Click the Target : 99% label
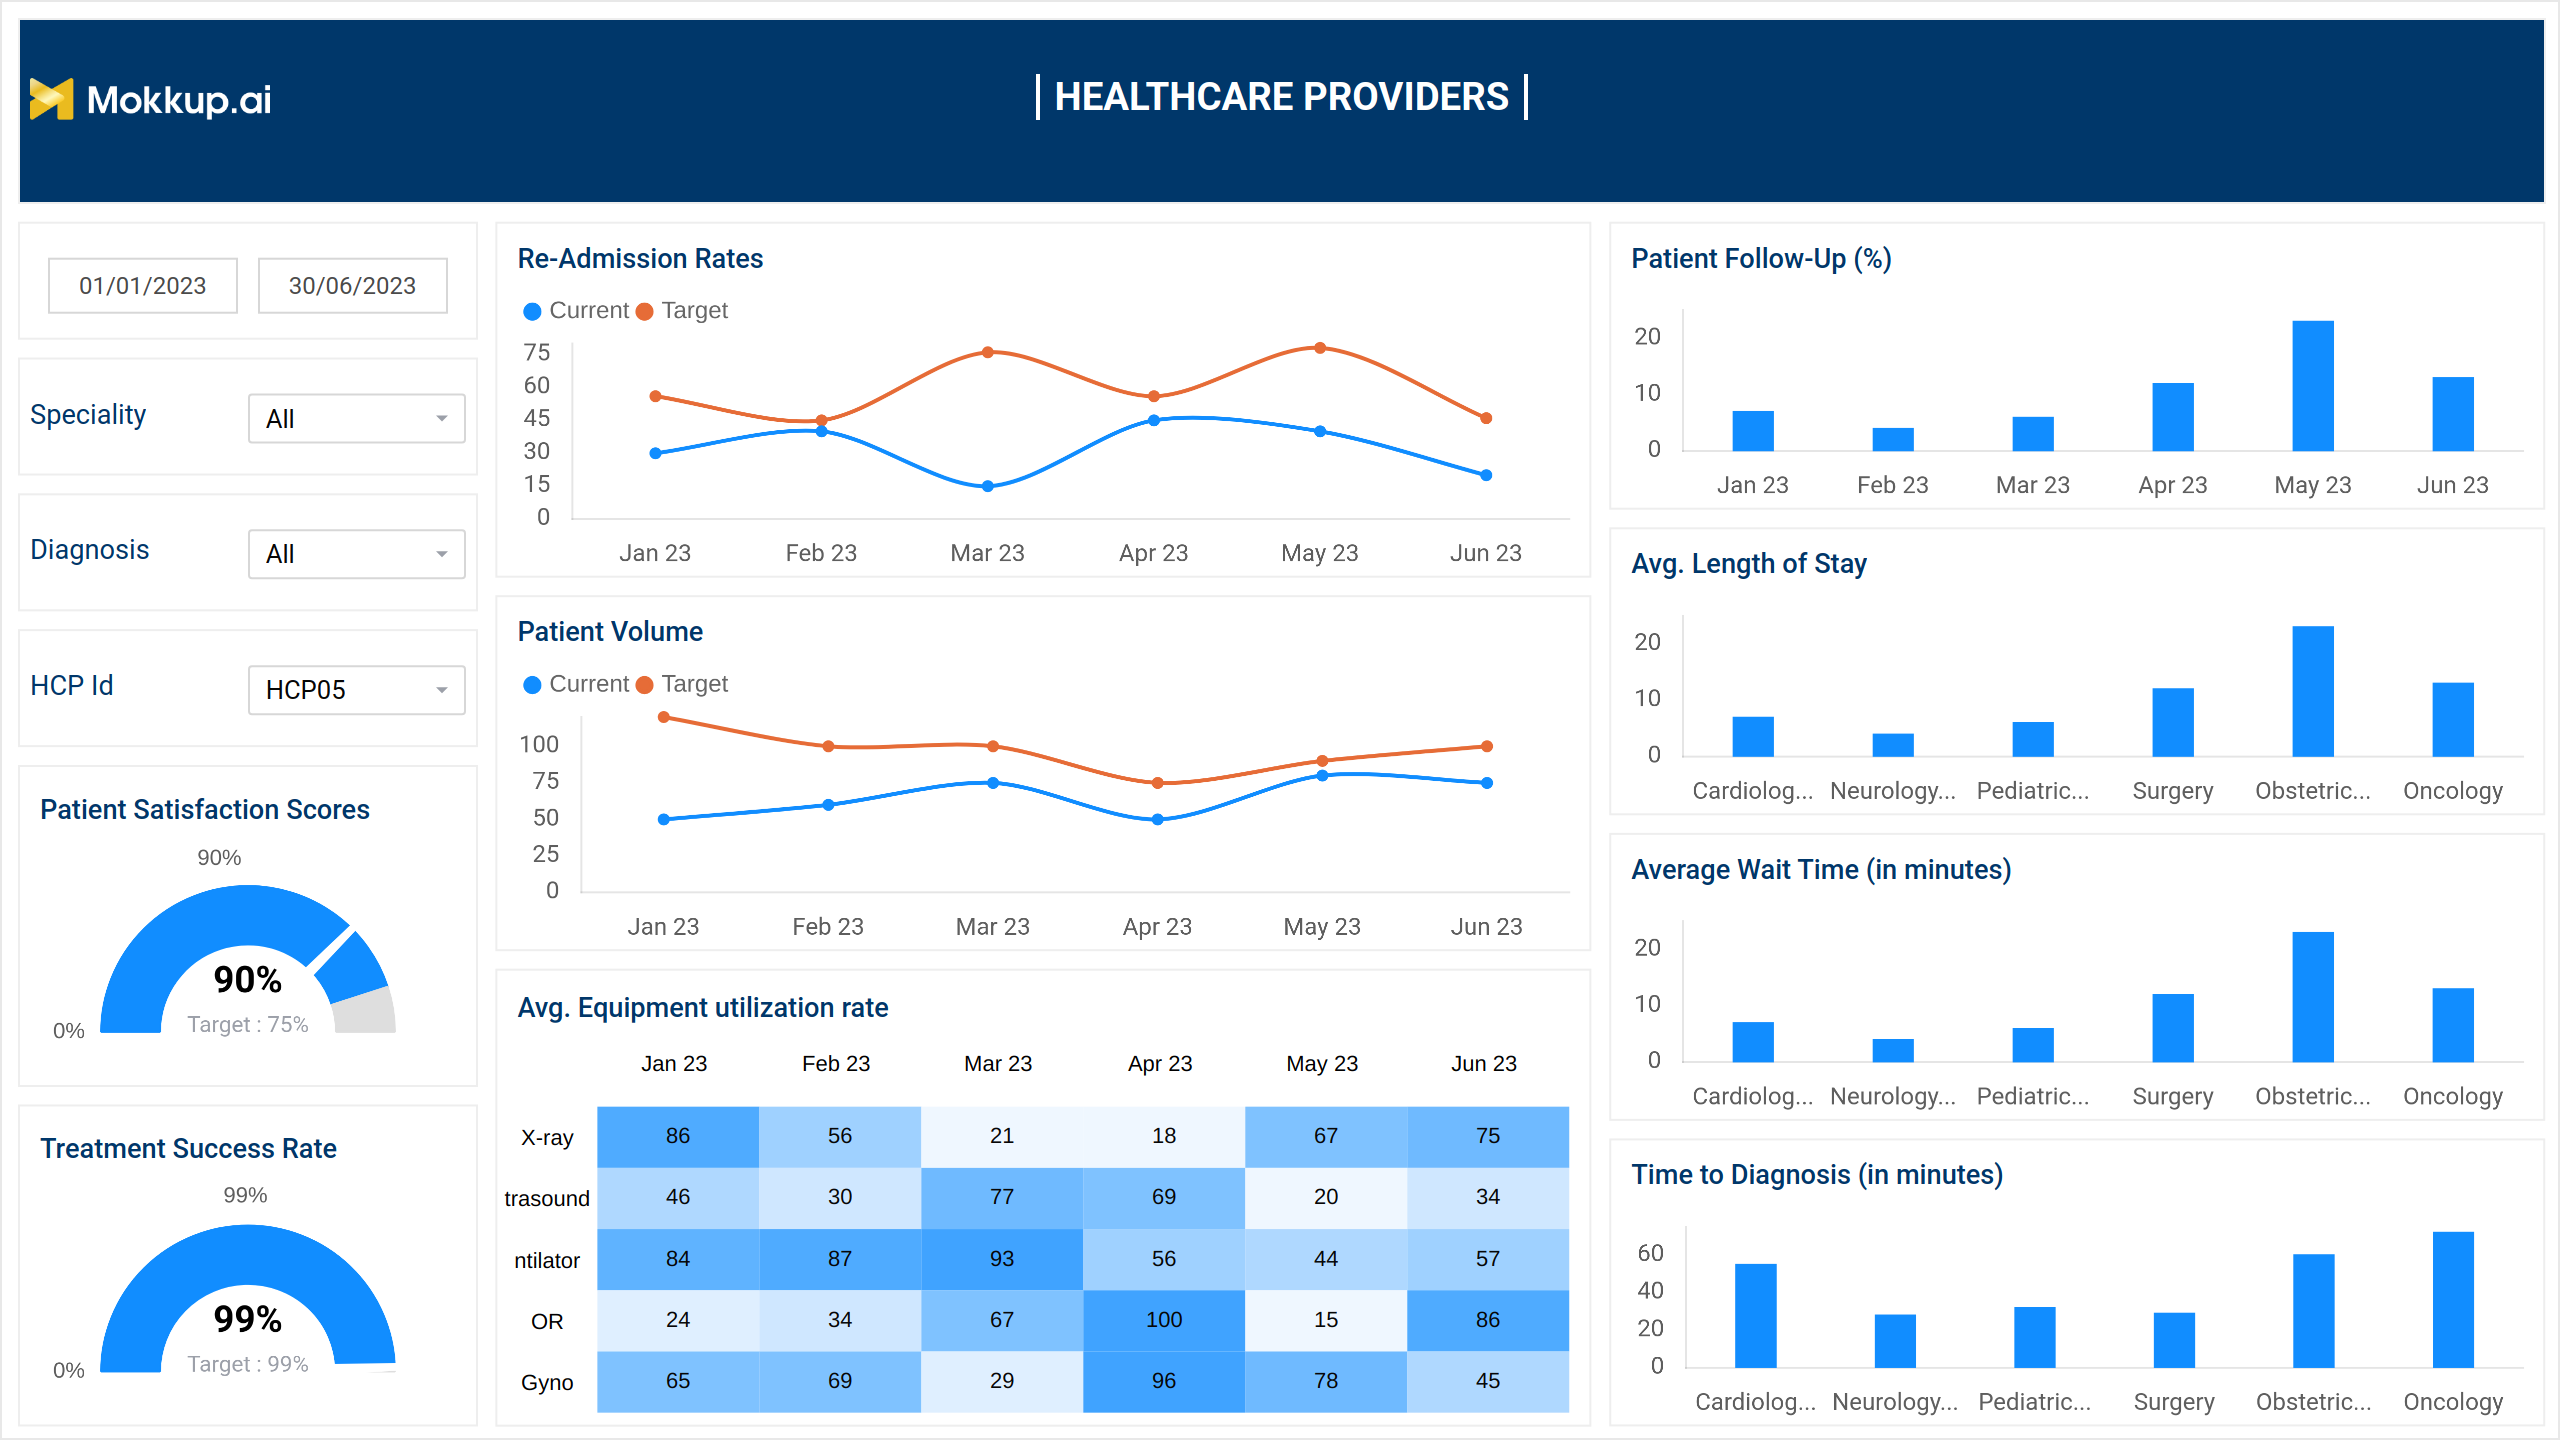The height and width of the screenshot is (1440, 2560). (248, 1365)
